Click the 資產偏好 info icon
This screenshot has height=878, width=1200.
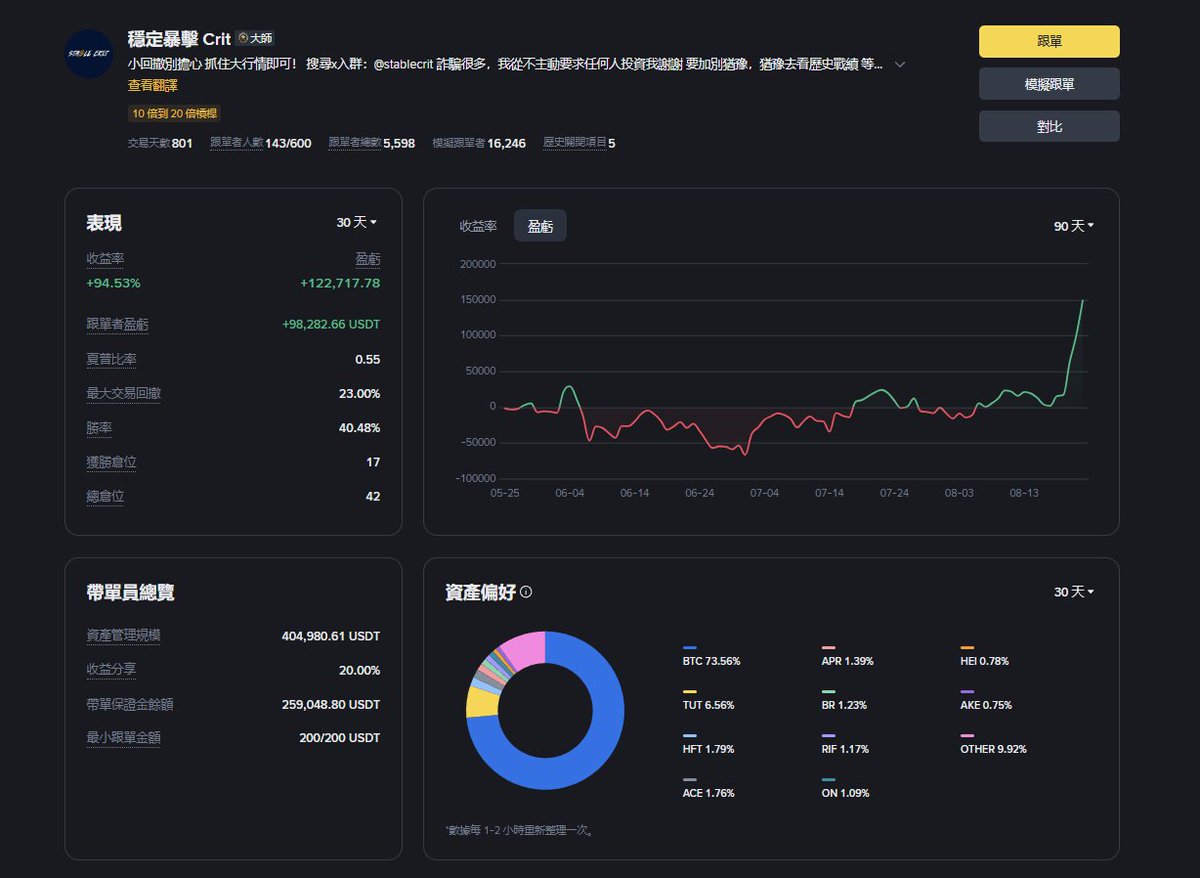coord(526,592)
